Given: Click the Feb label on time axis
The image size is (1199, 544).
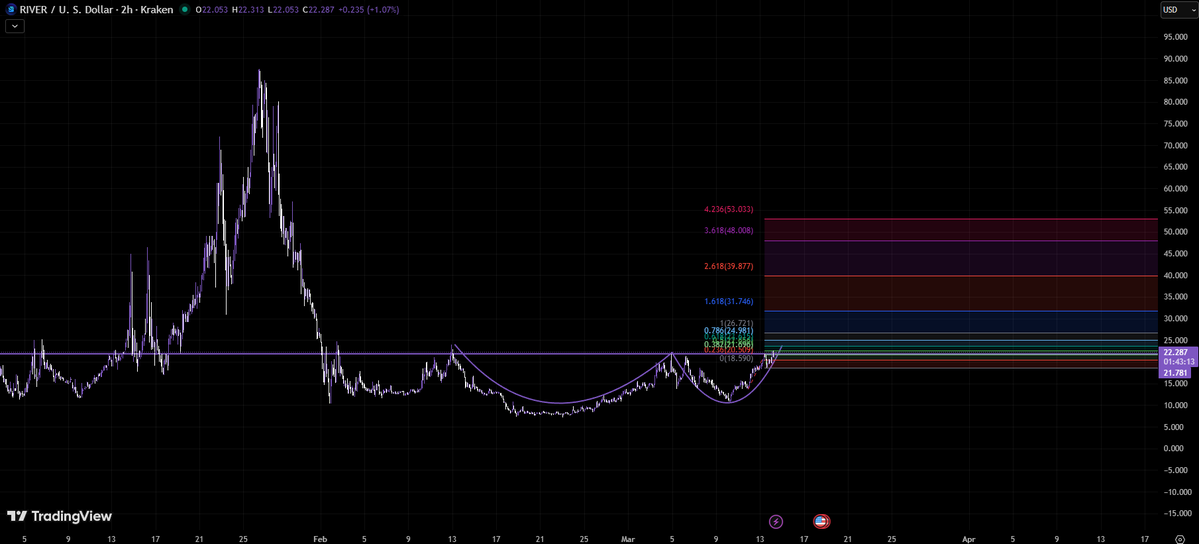Looking at the screenshot, I should [320, 538].
